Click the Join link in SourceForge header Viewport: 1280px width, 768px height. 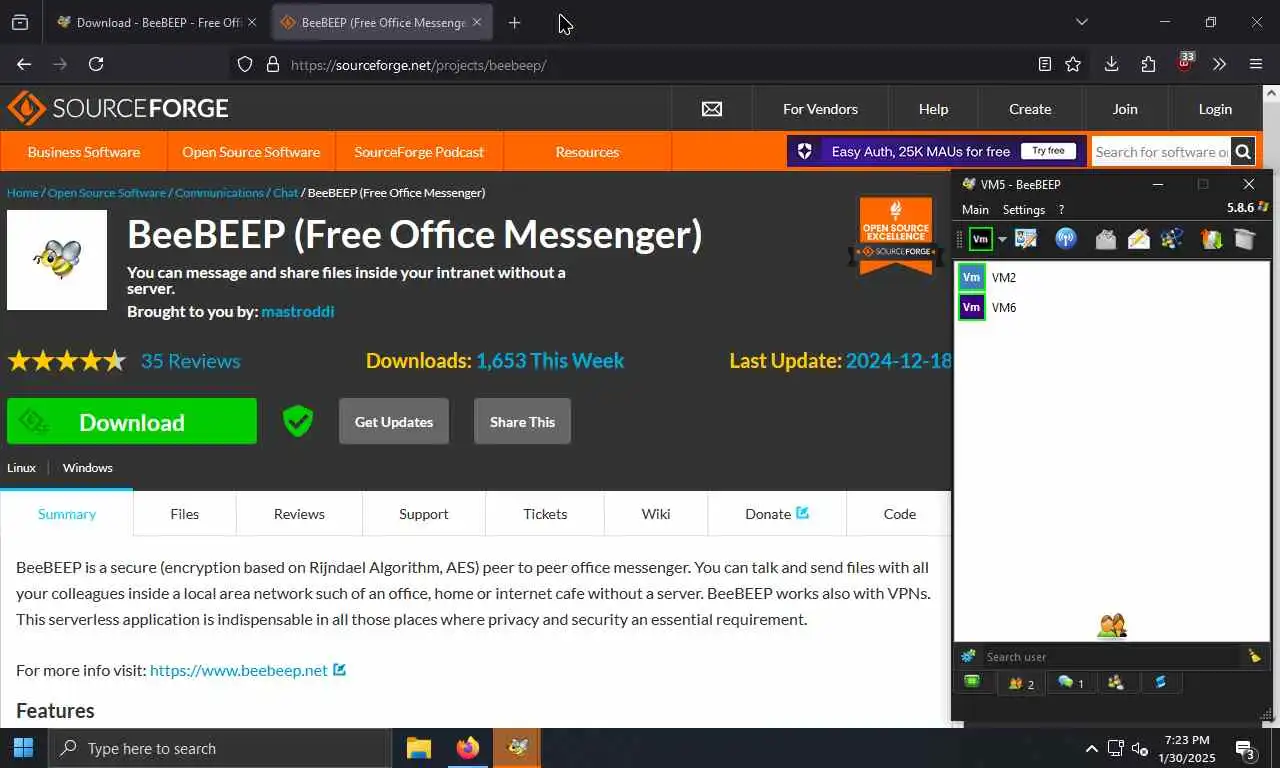point(1125,109)
